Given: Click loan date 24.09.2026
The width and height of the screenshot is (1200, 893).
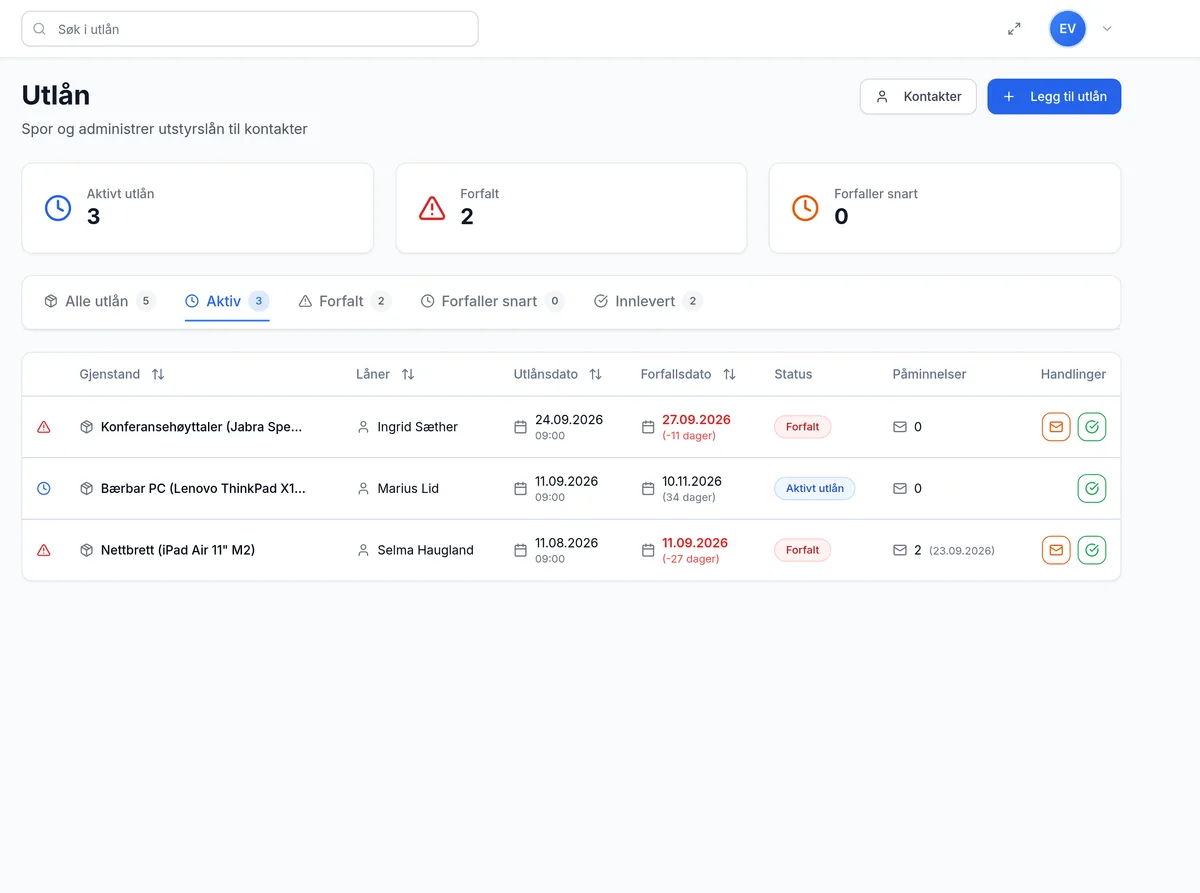Looking at the screenshot, I should 569,420.
